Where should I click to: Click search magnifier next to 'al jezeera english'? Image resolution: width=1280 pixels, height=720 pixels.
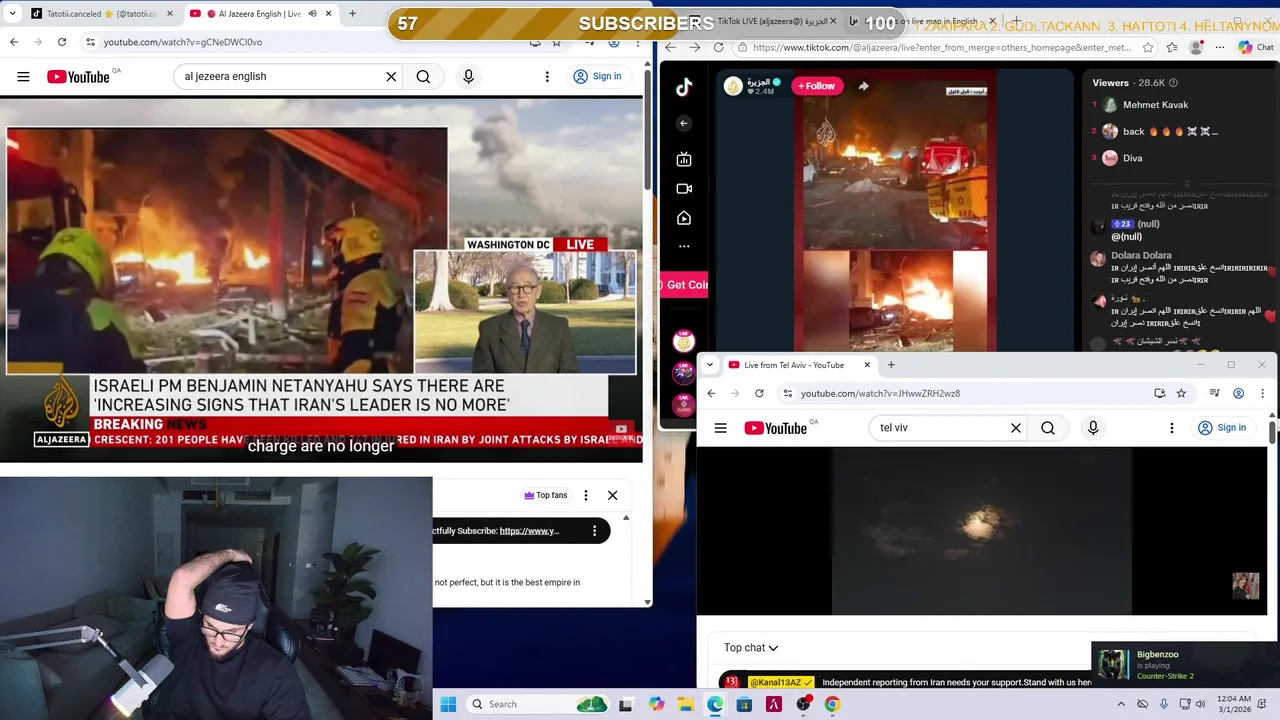click(423, 76)
